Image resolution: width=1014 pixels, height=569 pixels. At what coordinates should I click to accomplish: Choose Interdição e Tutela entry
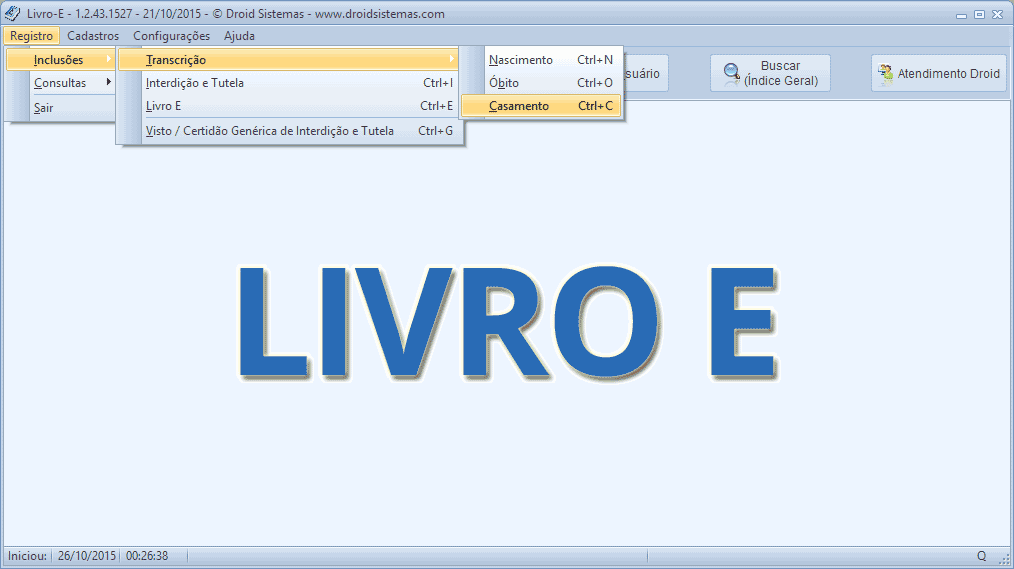[x=288, y=83]
